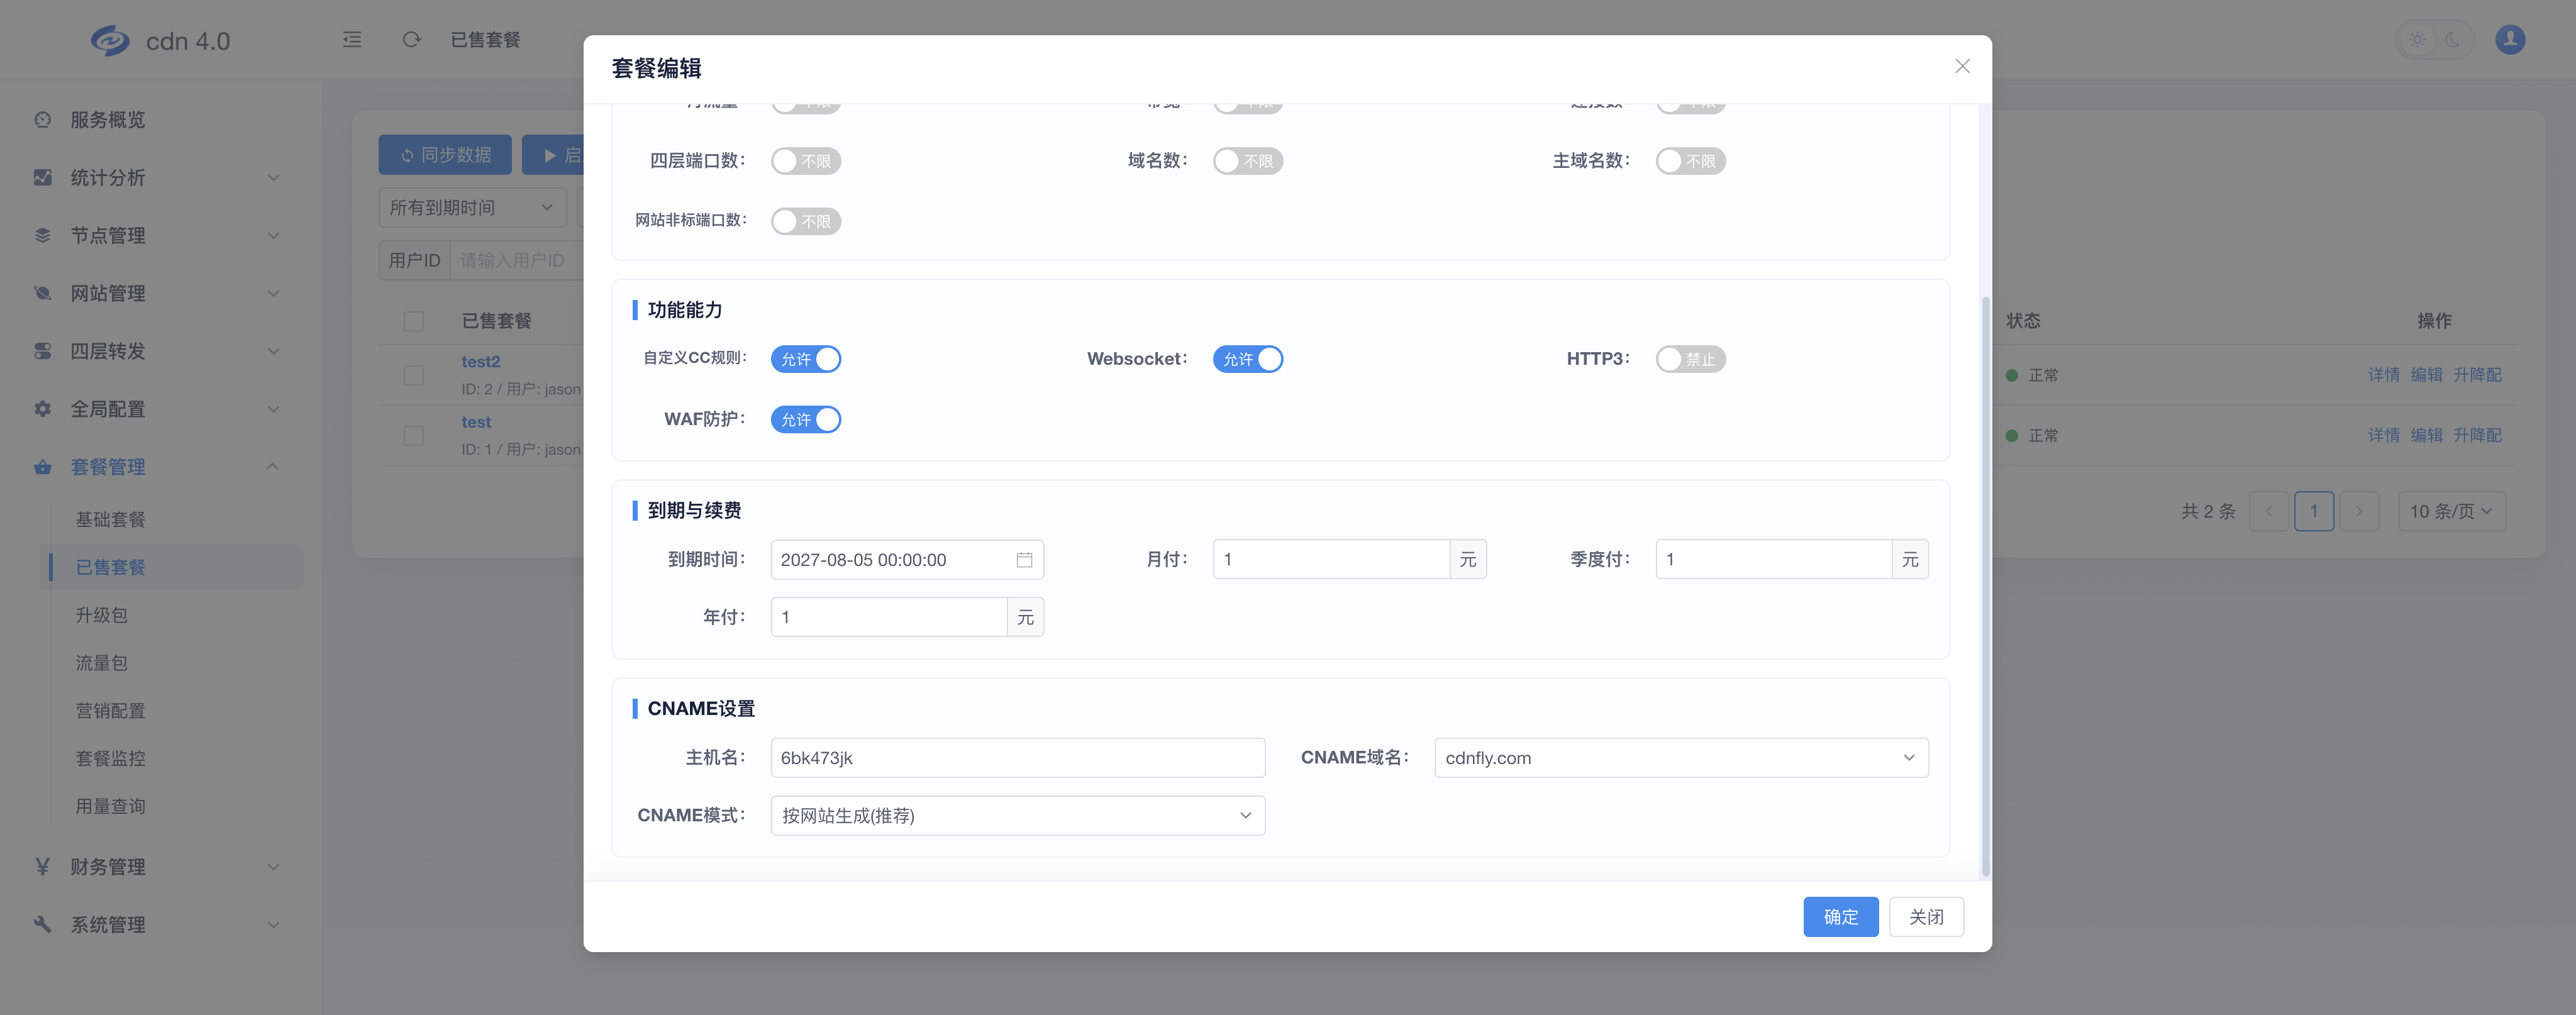Open the 升级包 submenu item
The width and height of the screenshot is (2576, 1015).
pos(102,616)
